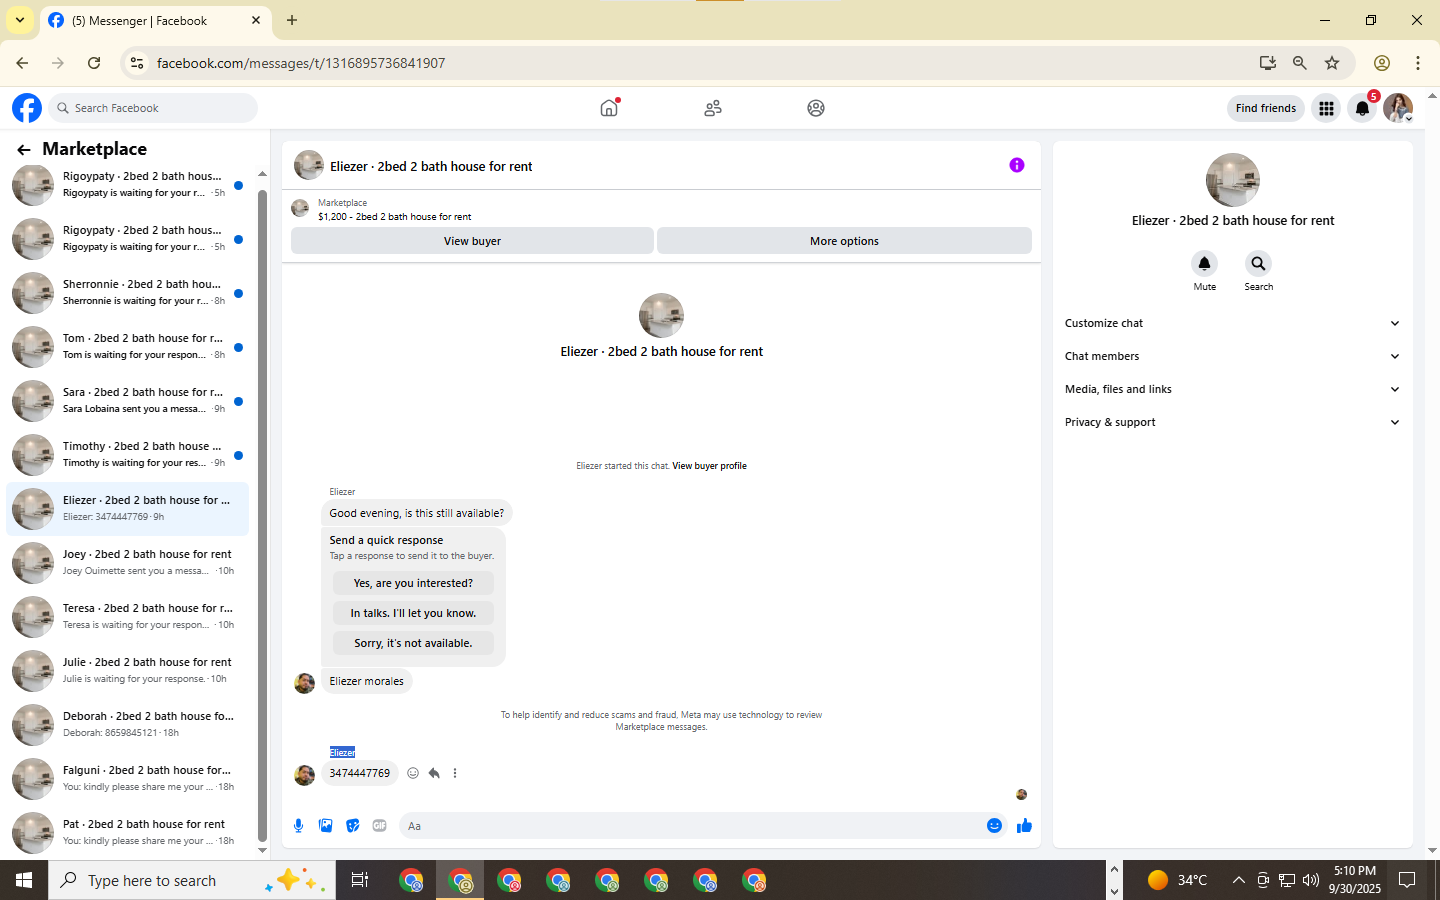Open Teresa conversation
The height and width of the screenshot is (900, 1440).
tap(128, 617)
